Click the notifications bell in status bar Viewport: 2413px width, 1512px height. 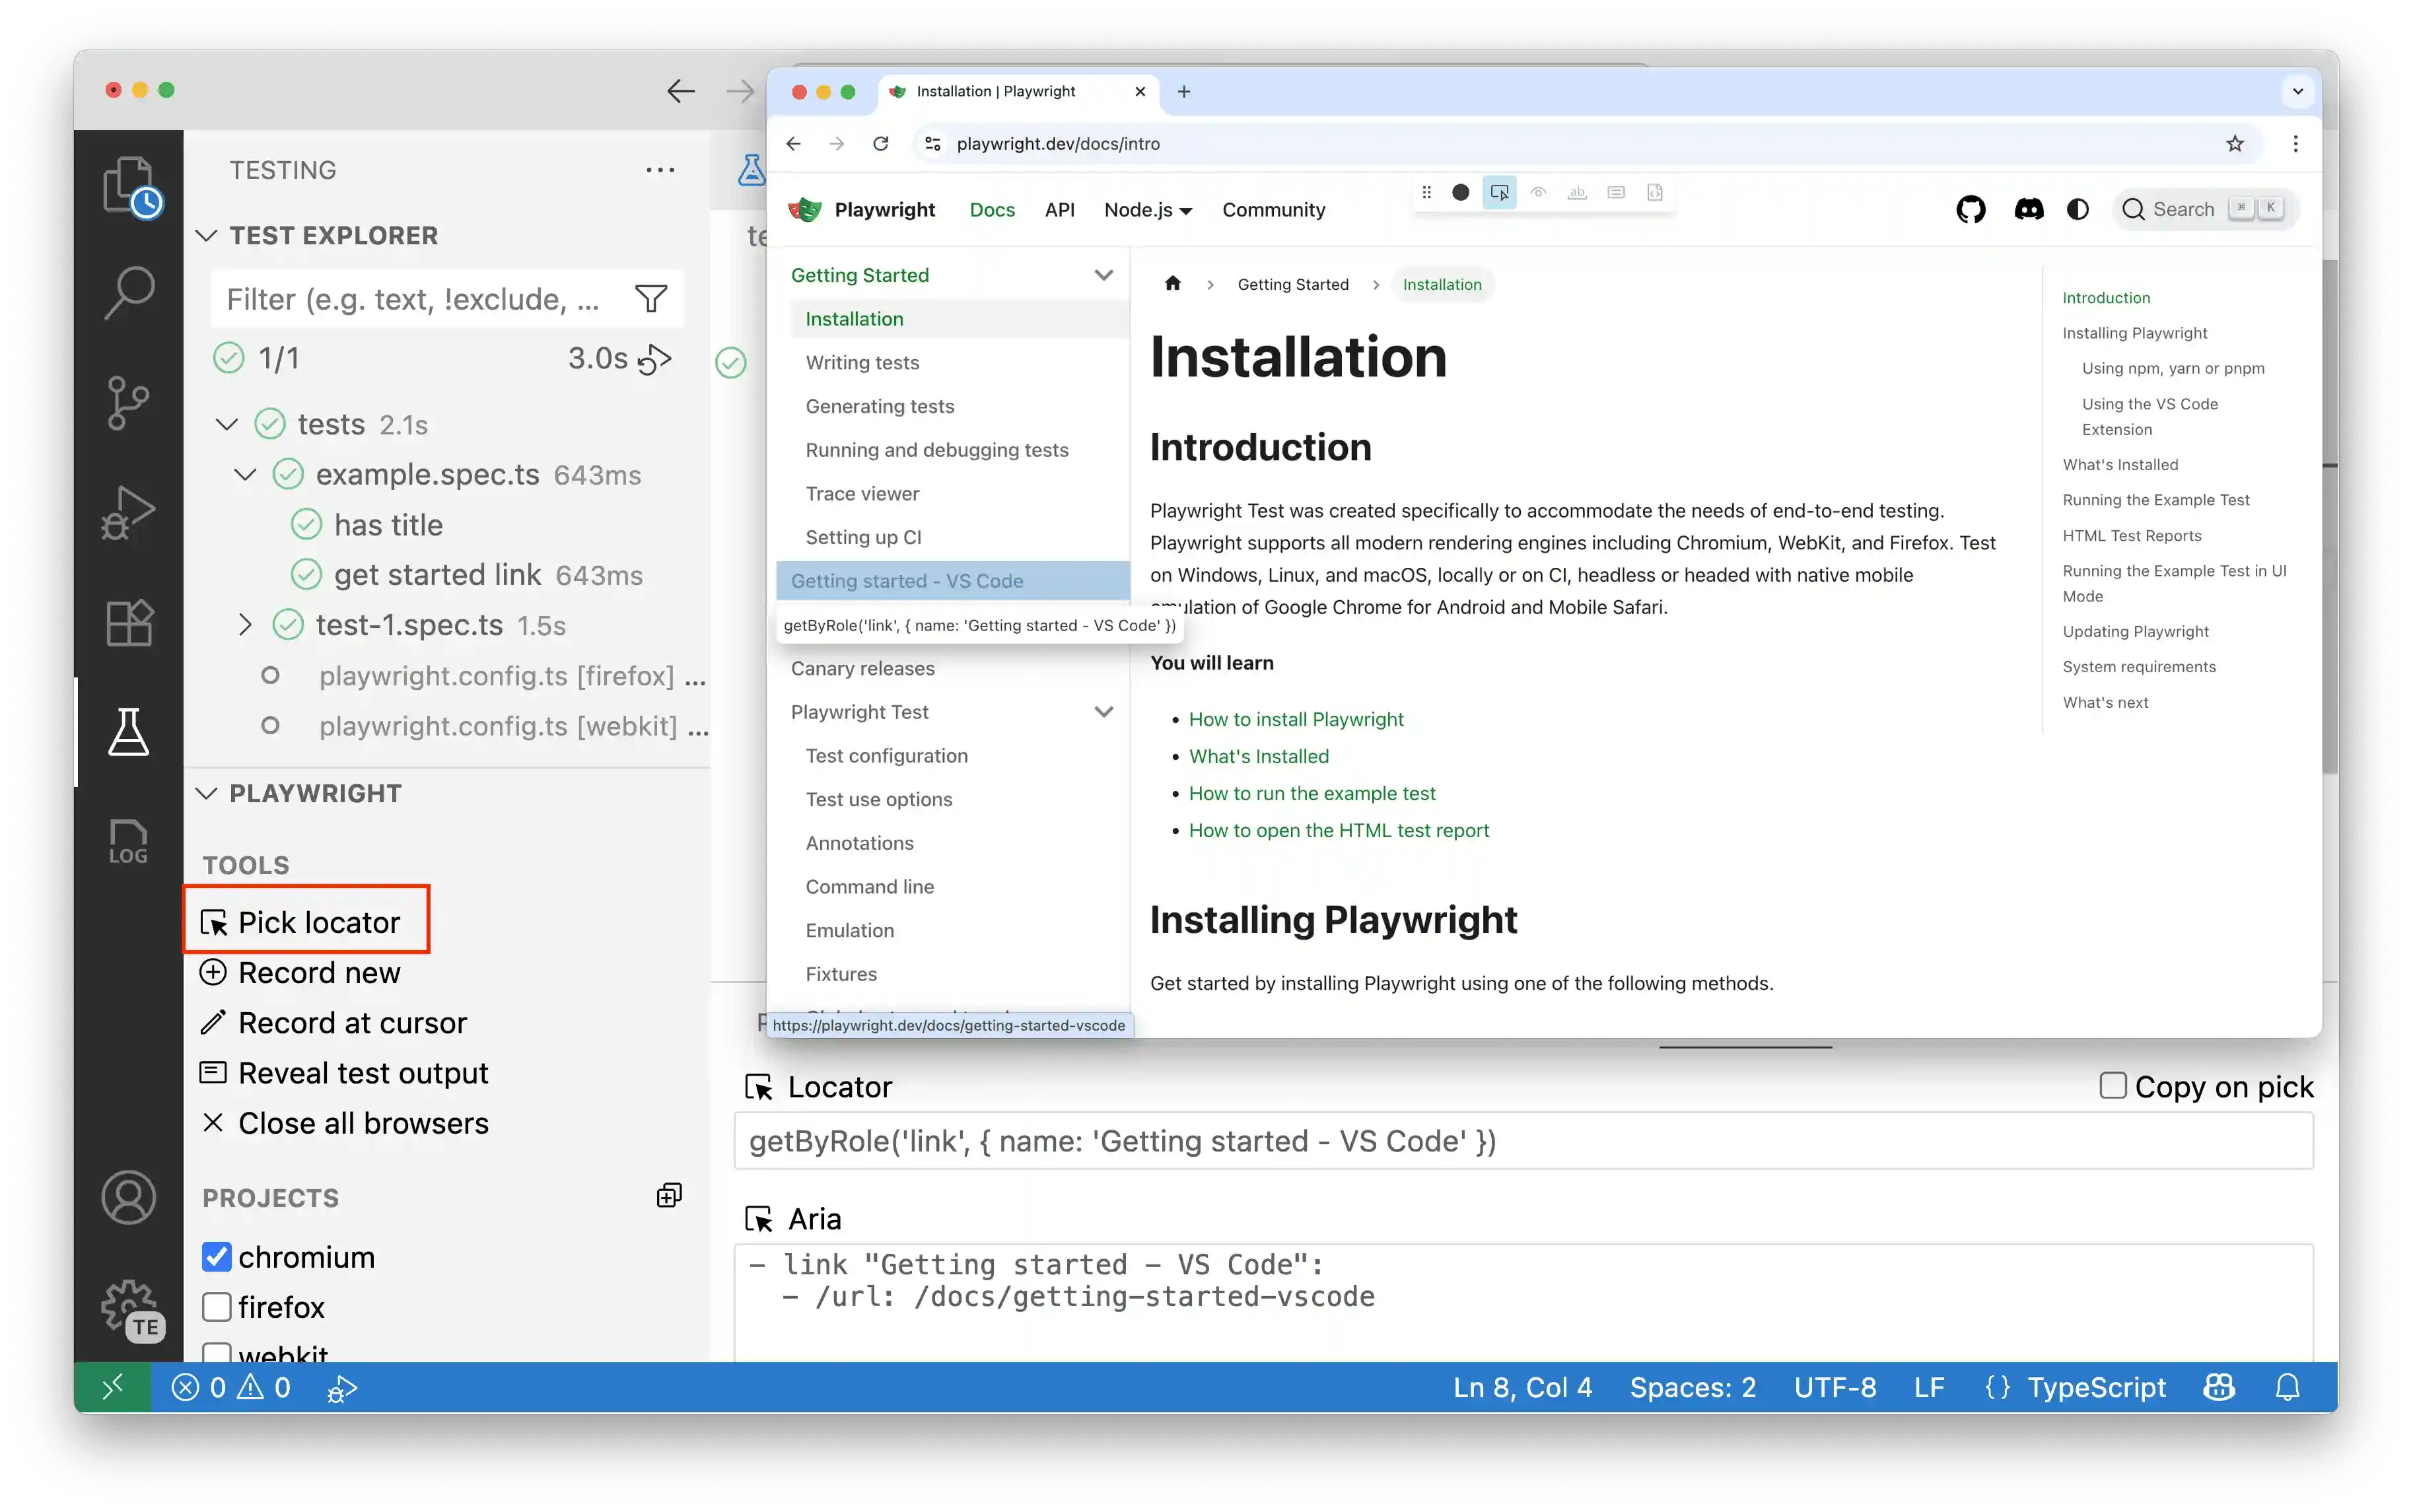(2288, 1387)
